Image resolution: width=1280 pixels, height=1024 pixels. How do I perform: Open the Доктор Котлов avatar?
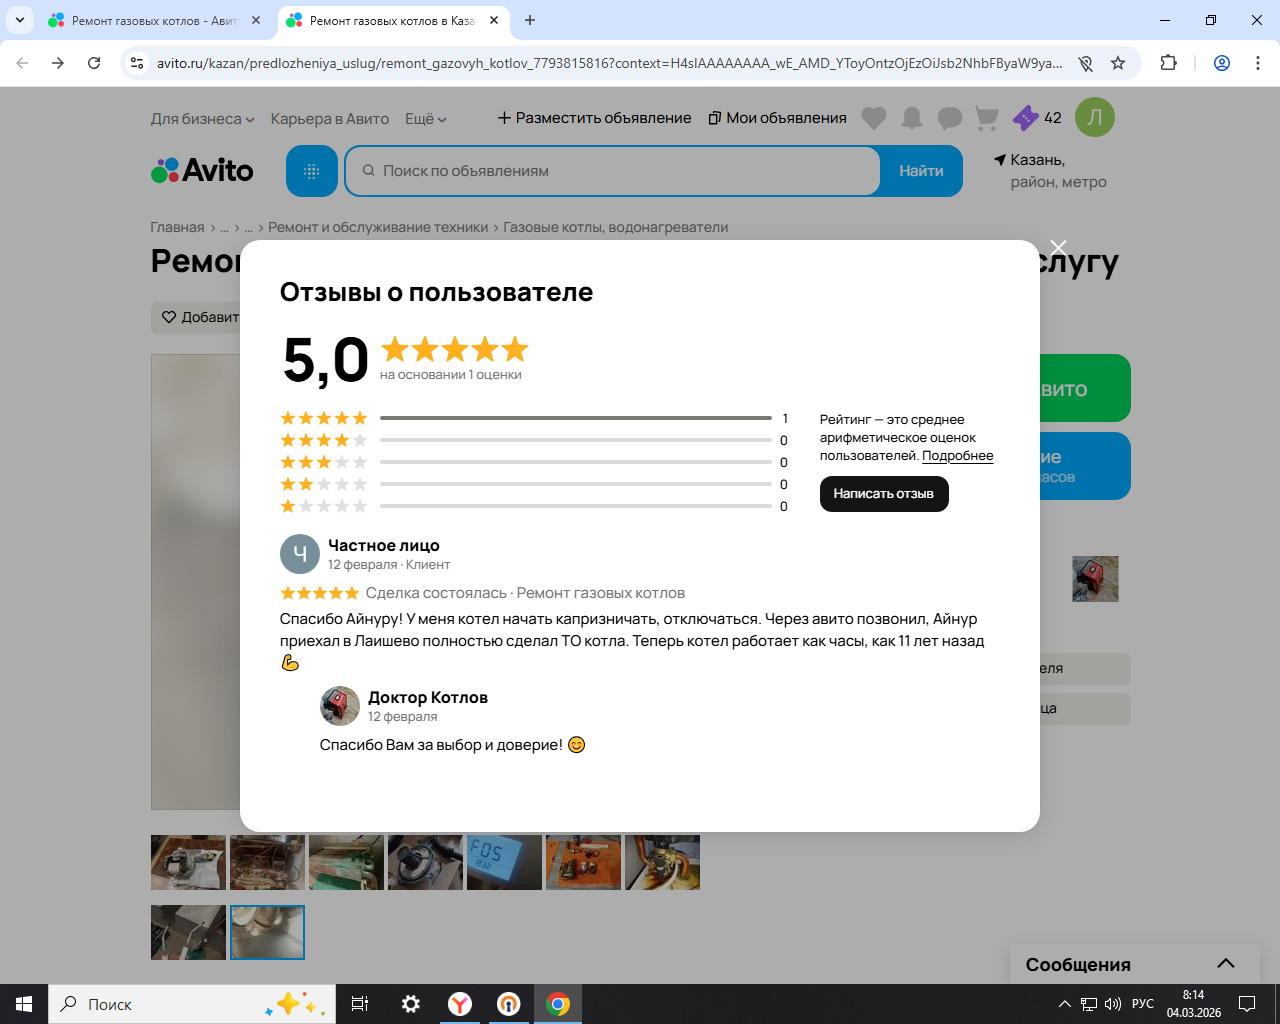[340, 706]
